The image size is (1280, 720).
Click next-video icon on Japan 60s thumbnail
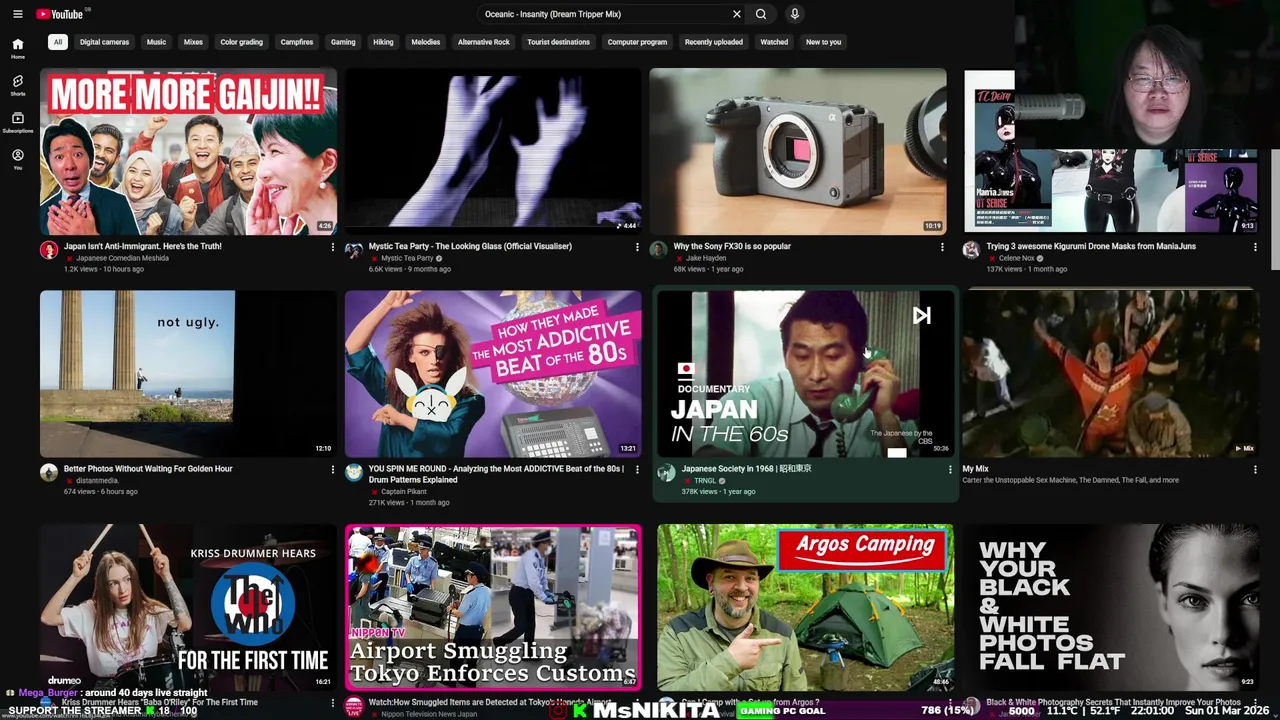(x=922, y=316)
